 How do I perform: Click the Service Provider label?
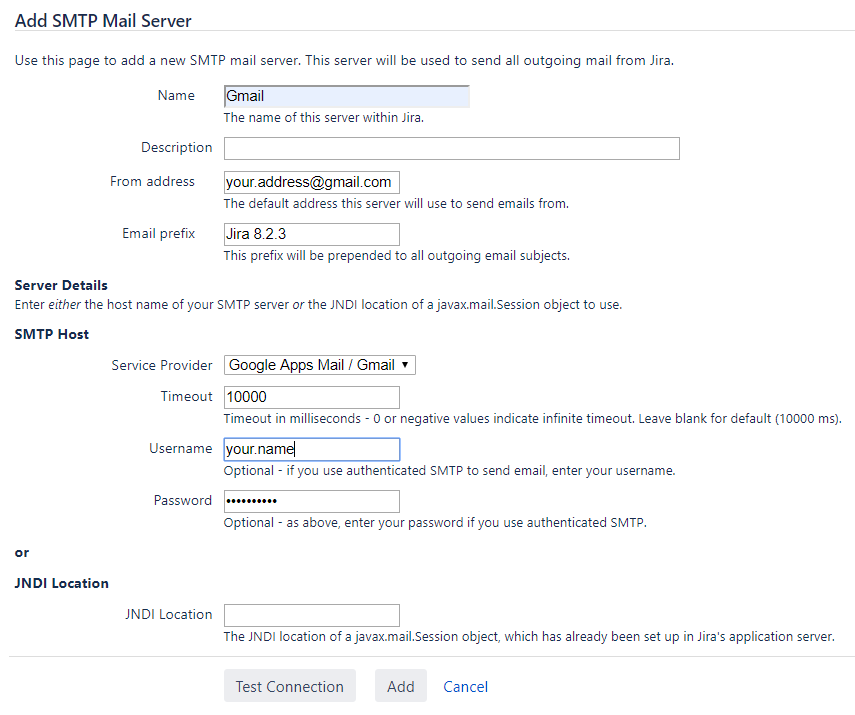[x=162, y=365]
